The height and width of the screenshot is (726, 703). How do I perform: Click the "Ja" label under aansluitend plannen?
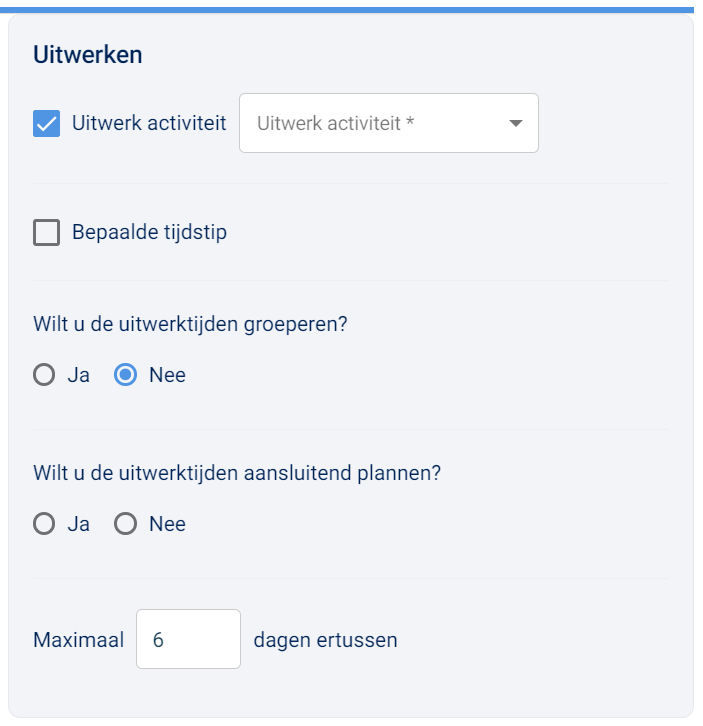[x=78, y=524]
